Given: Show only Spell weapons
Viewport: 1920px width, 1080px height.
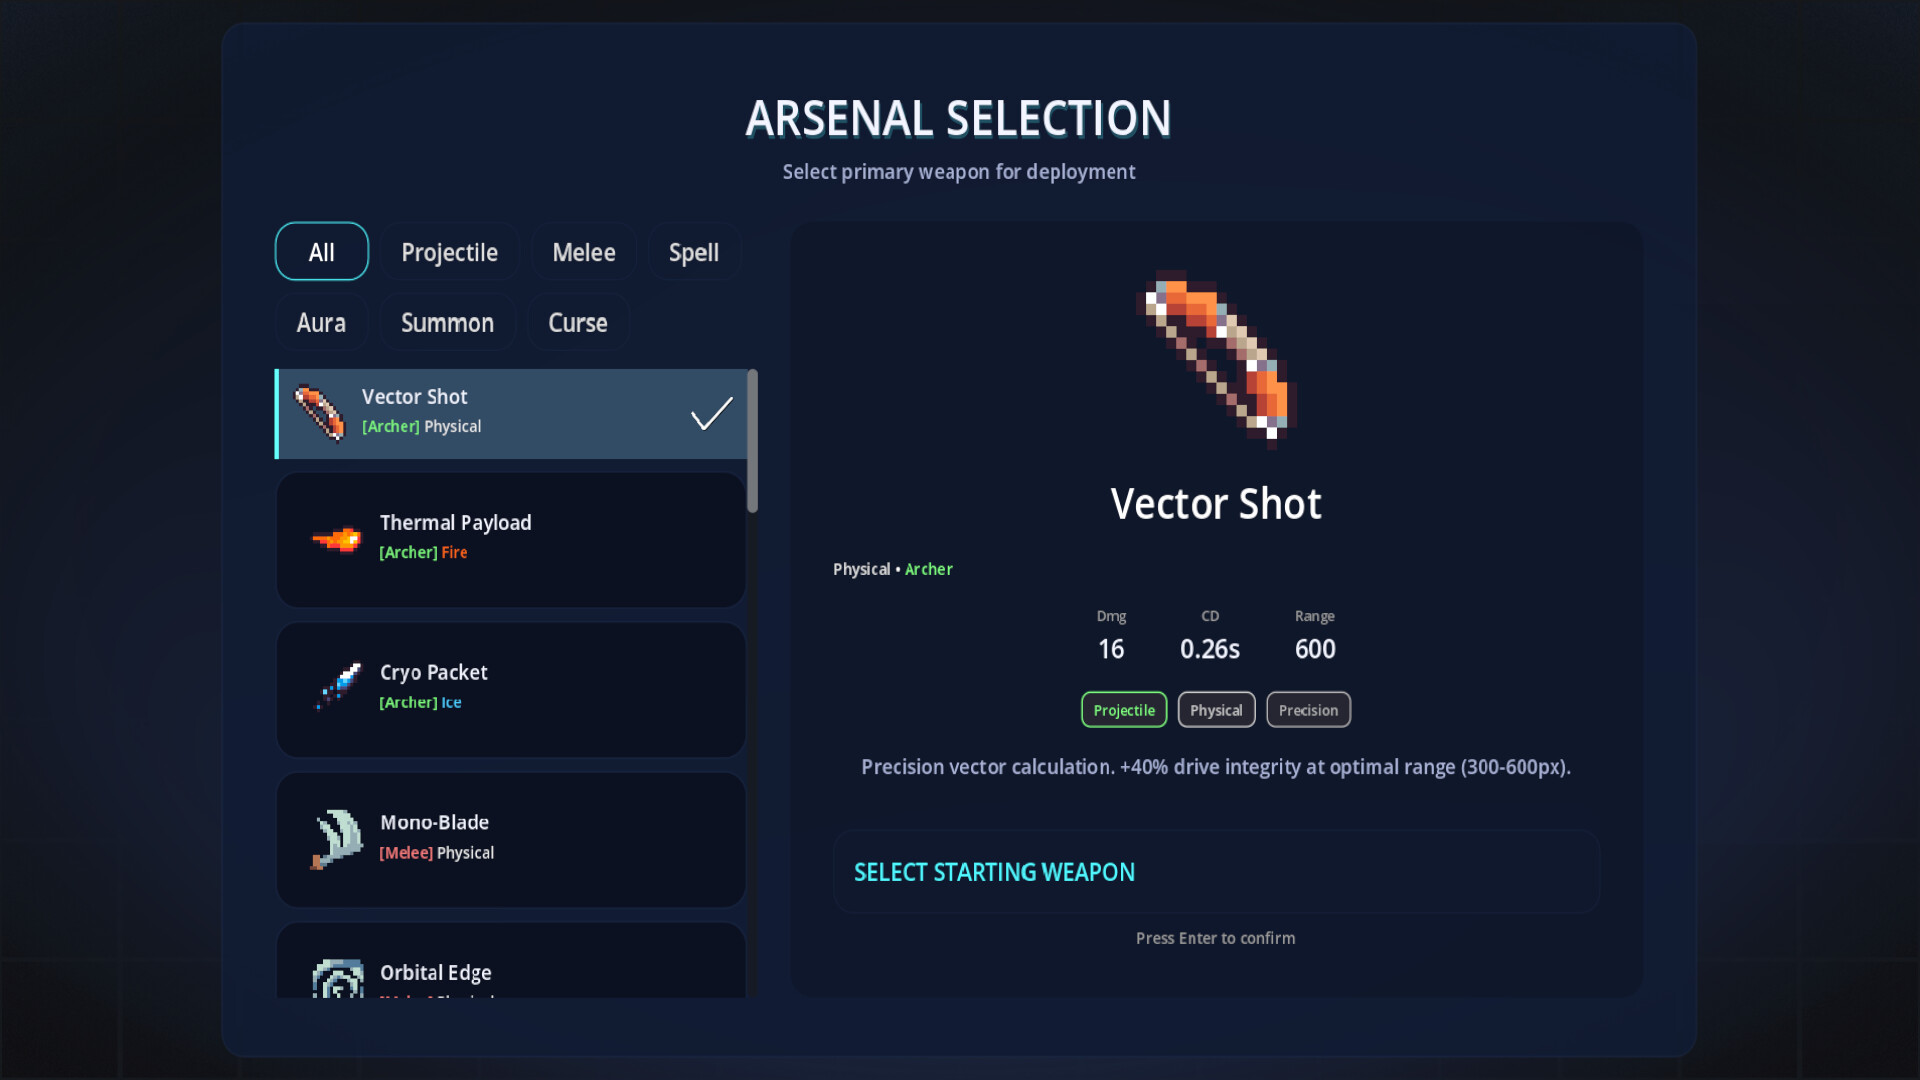Looking at the screenshot, I should 693,252.
